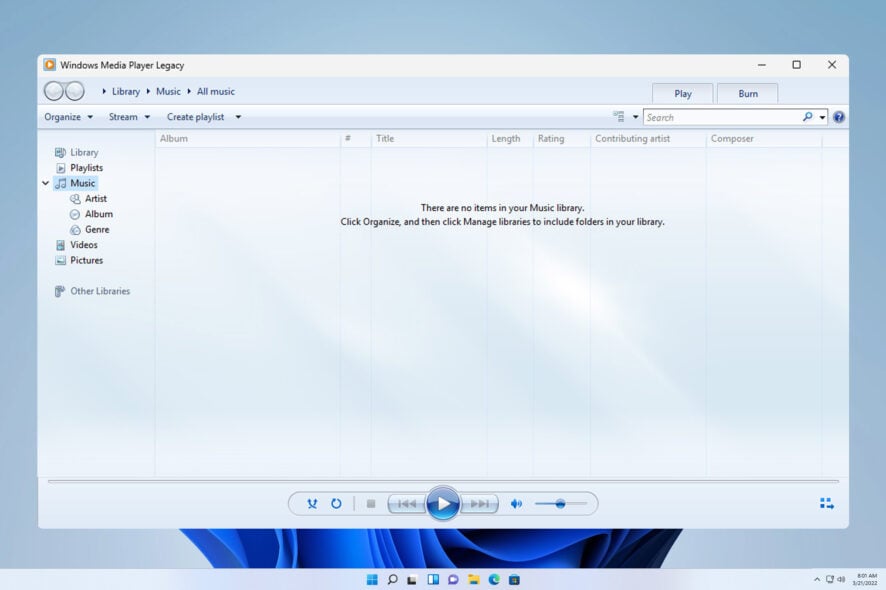Click the volume slider
The image size is (886, 590).
(x=561, y=503)
